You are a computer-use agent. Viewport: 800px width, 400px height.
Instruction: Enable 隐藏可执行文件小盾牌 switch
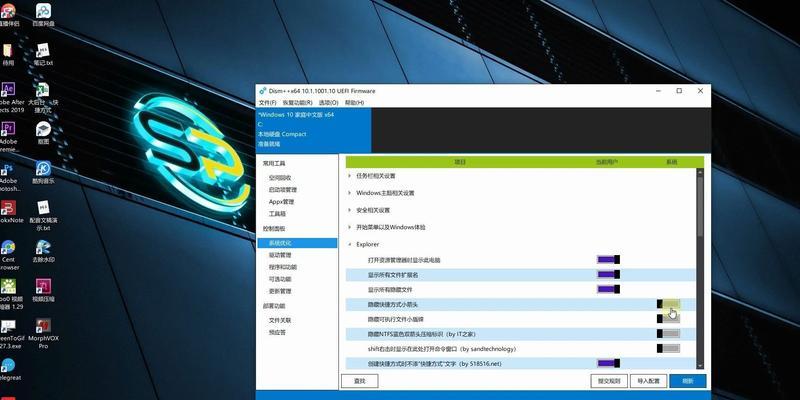[668, 319]
